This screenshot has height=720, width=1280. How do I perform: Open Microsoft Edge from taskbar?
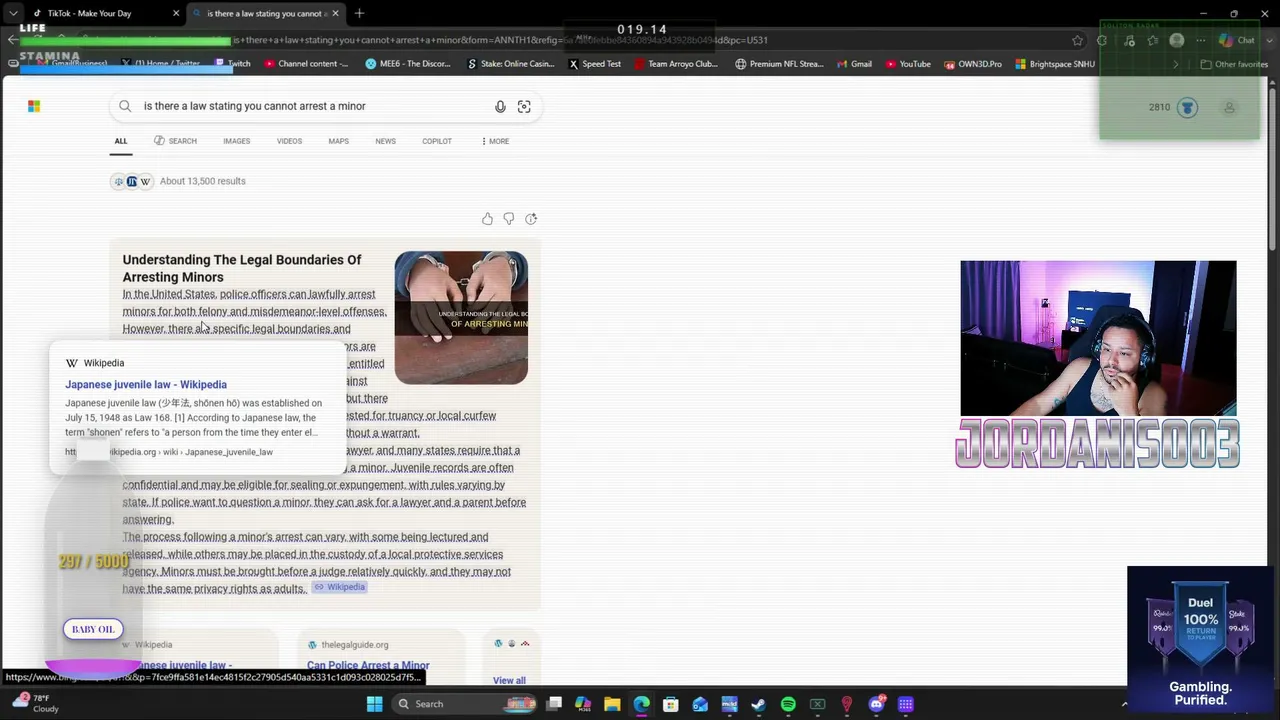[x=641, y=704]
